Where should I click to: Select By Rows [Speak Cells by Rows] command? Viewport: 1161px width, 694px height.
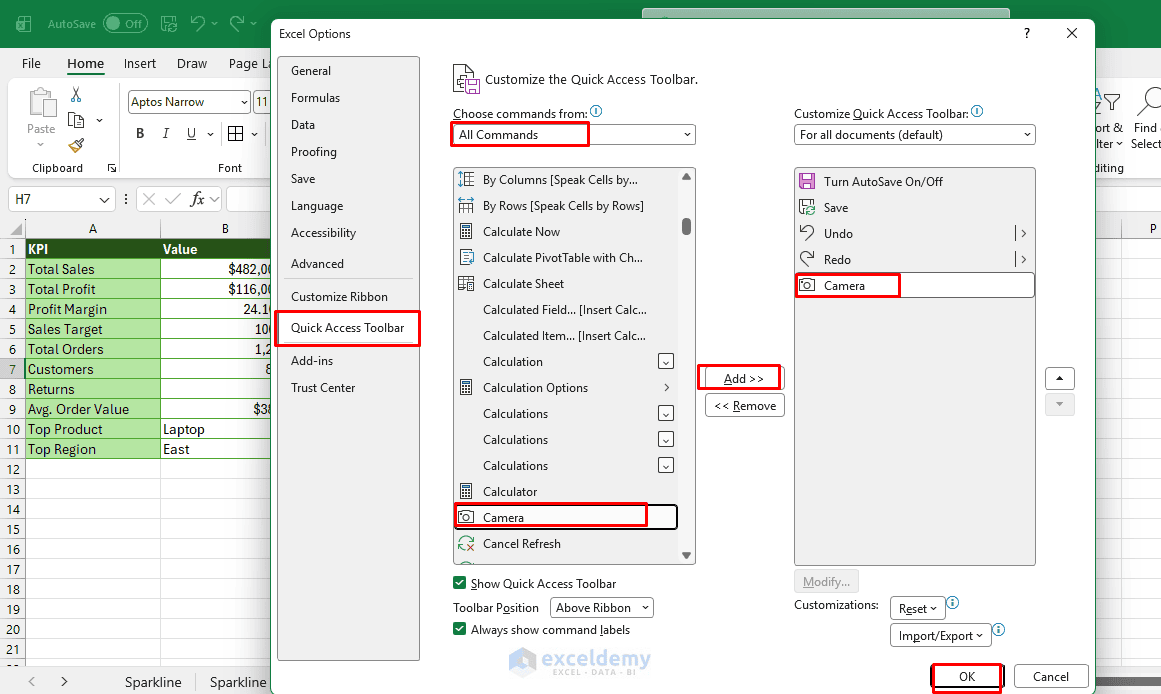click(x=565, y=206)
